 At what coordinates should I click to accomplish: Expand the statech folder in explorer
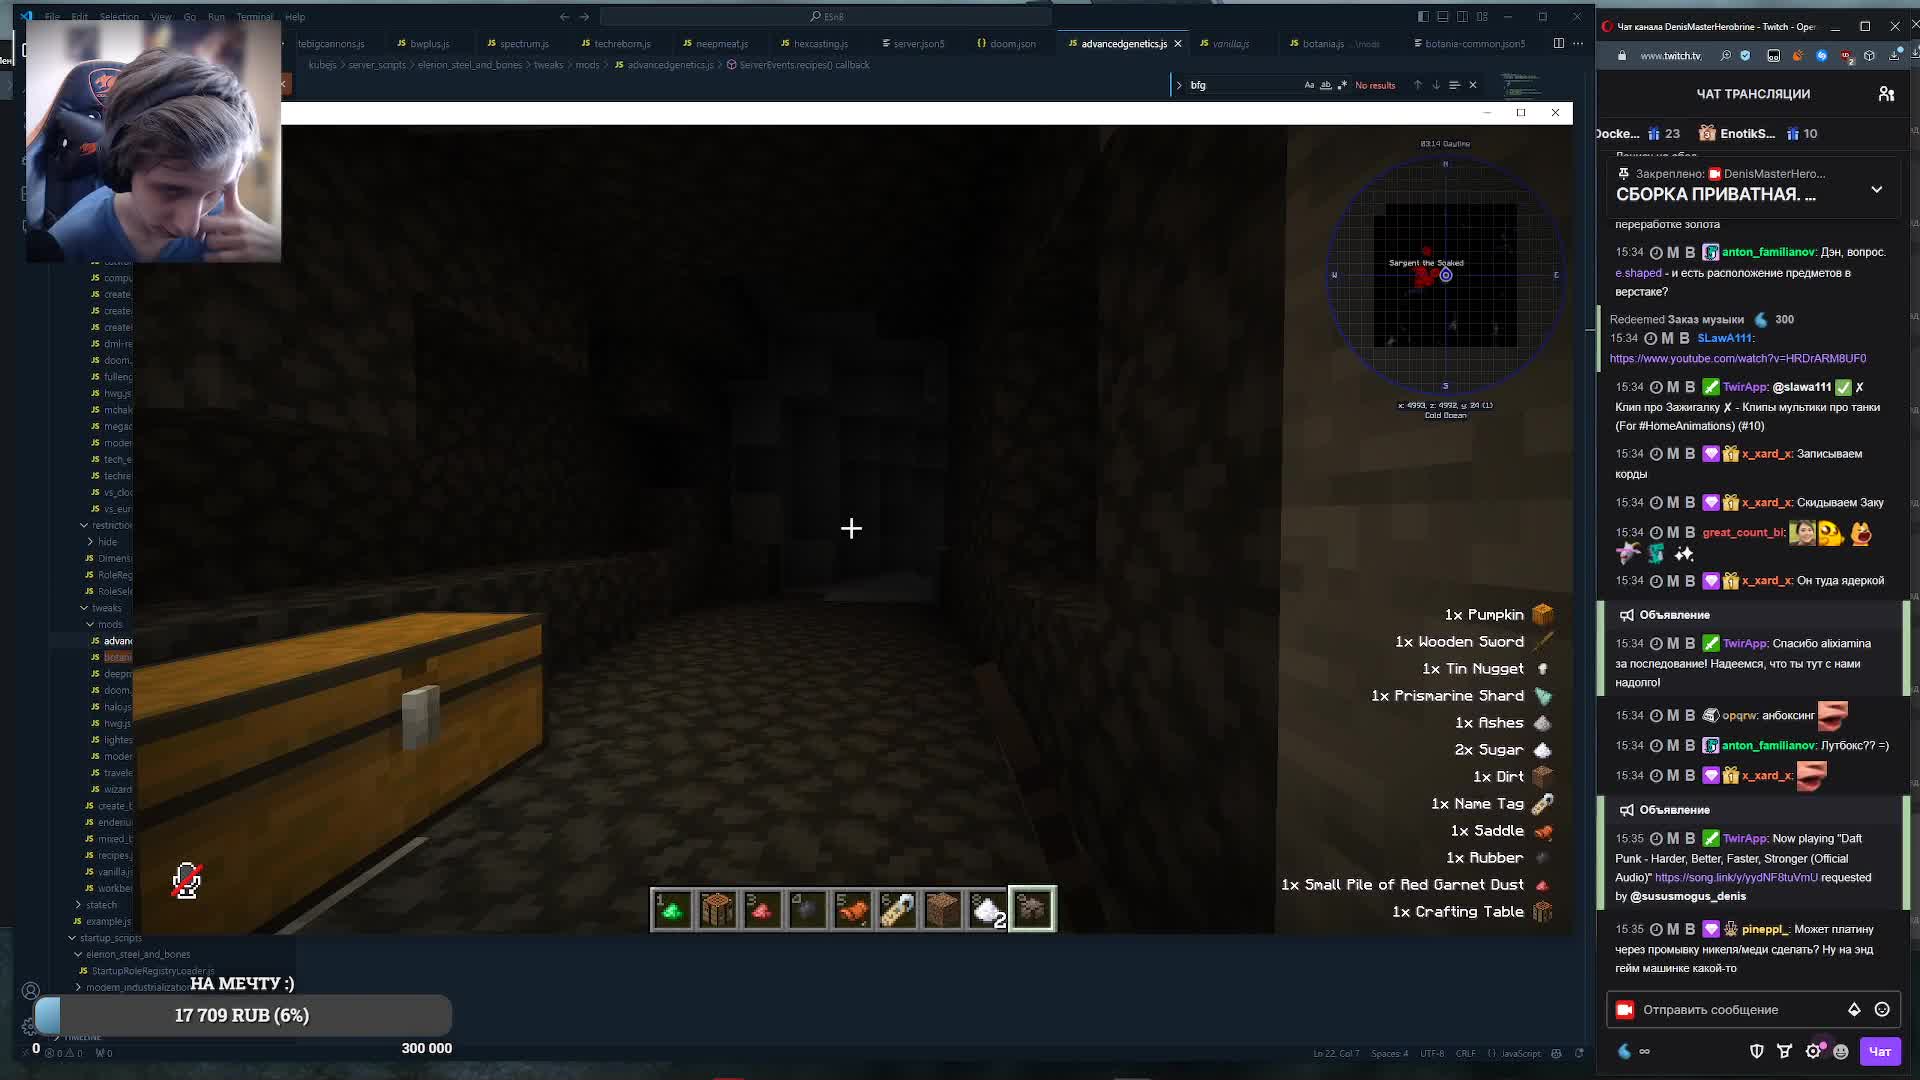point(78,905)
